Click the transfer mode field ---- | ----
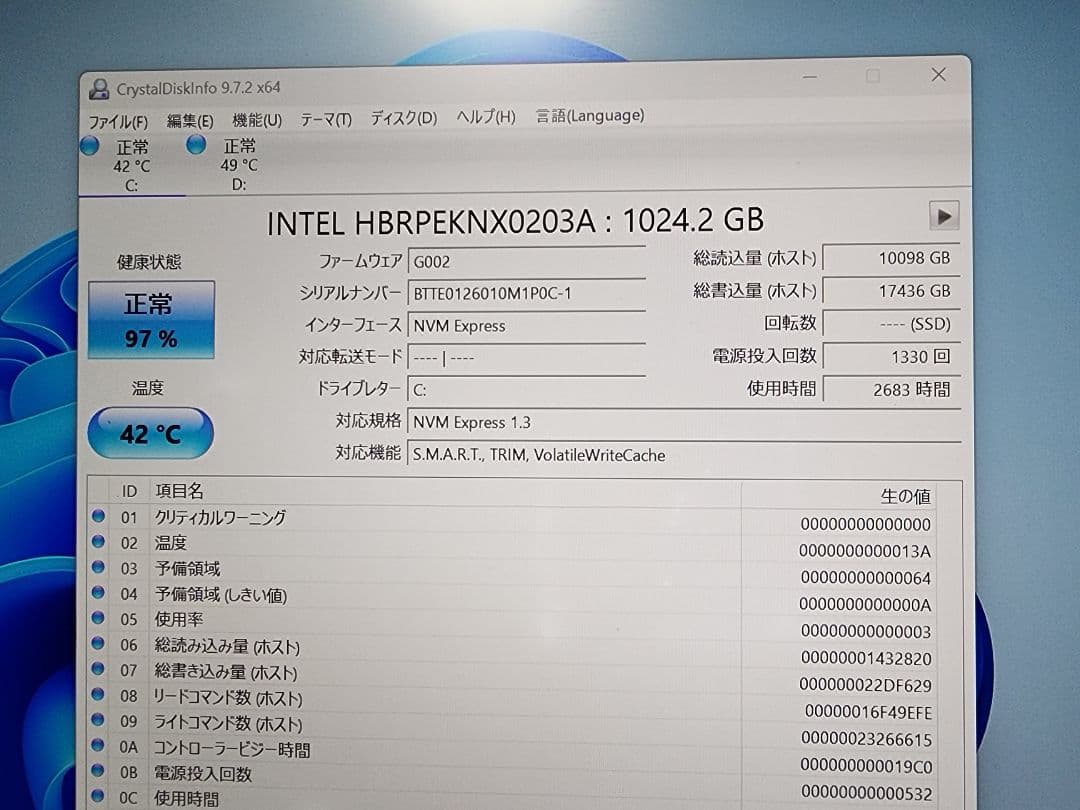Screen dimensions: 1080x810 (527, 358)
